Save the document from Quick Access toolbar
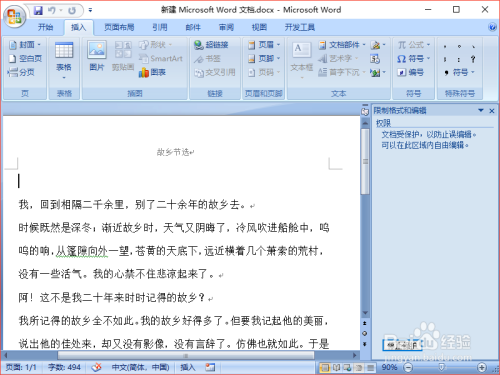Image resolution: width=500 pixels, height=375 pixels. pyautogui.click(x=38, y=11)
